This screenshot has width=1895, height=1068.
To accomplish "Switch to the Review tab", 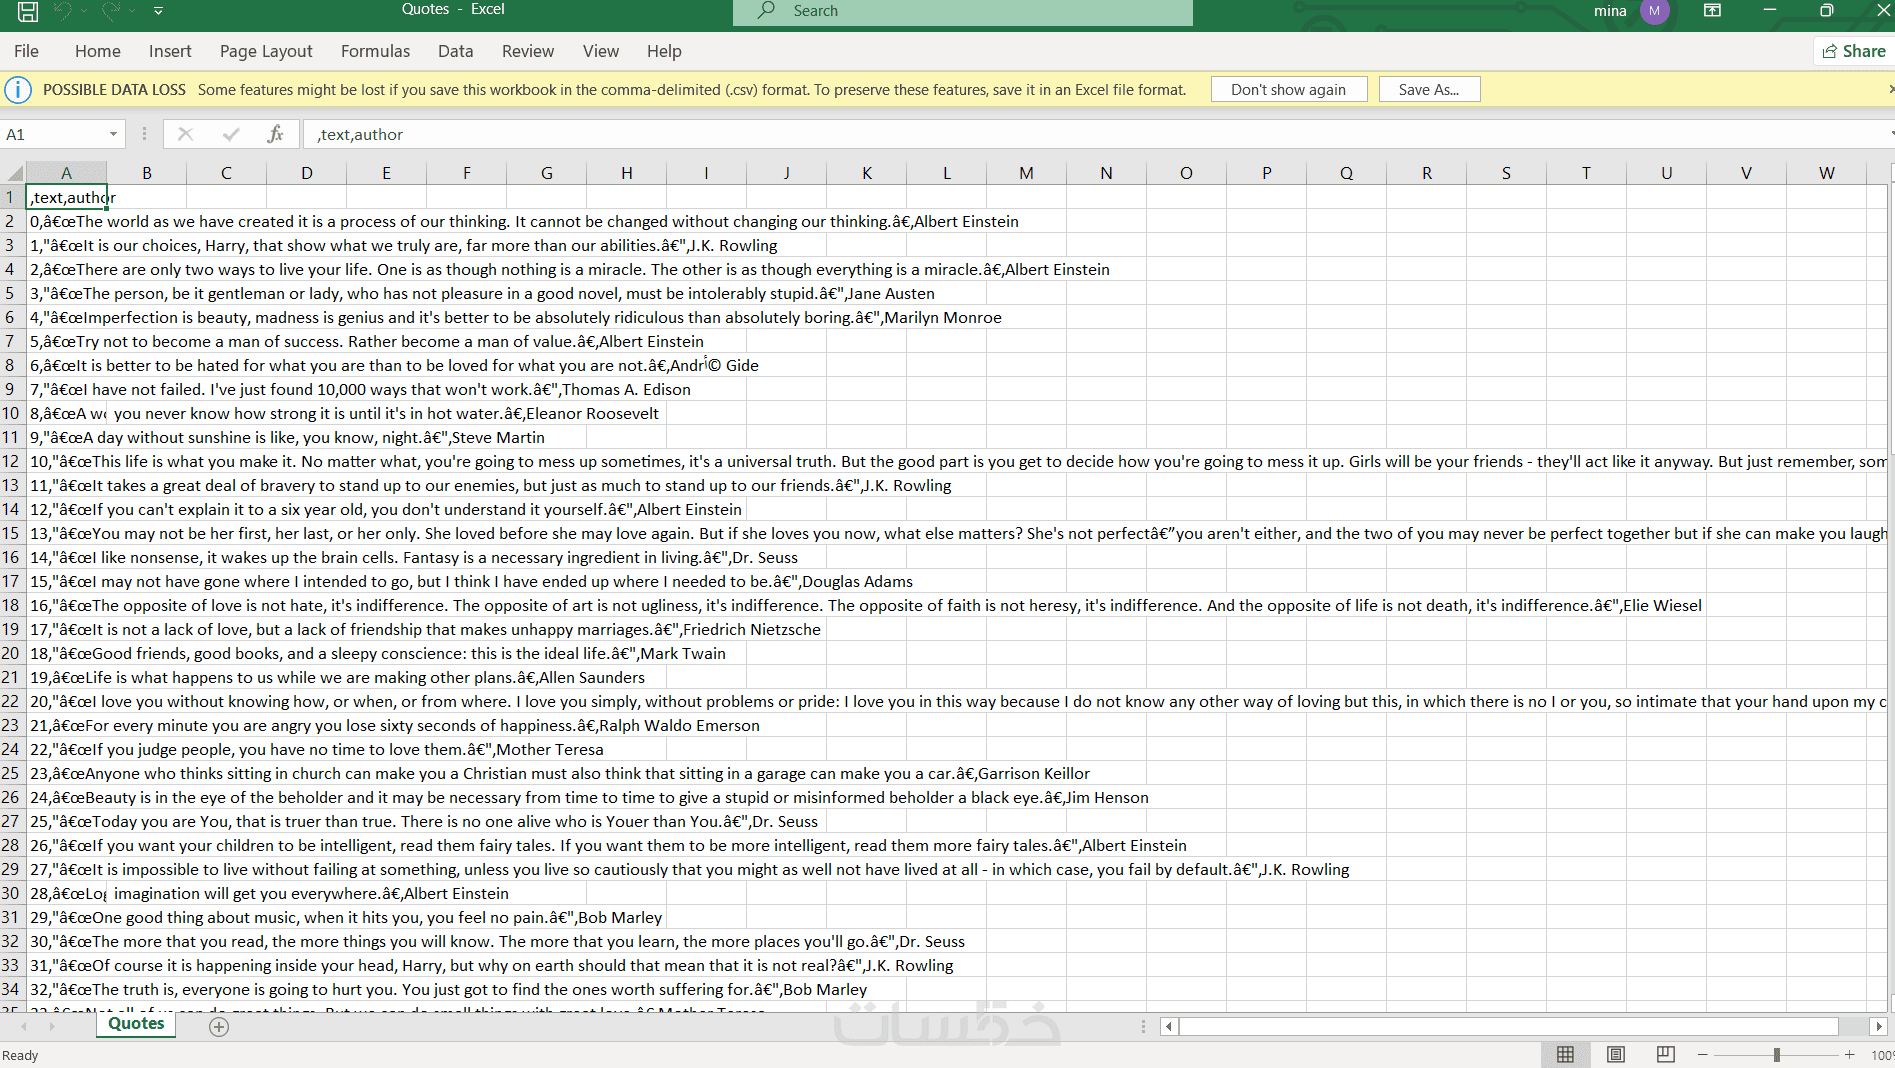I will [x=527, y=51].
